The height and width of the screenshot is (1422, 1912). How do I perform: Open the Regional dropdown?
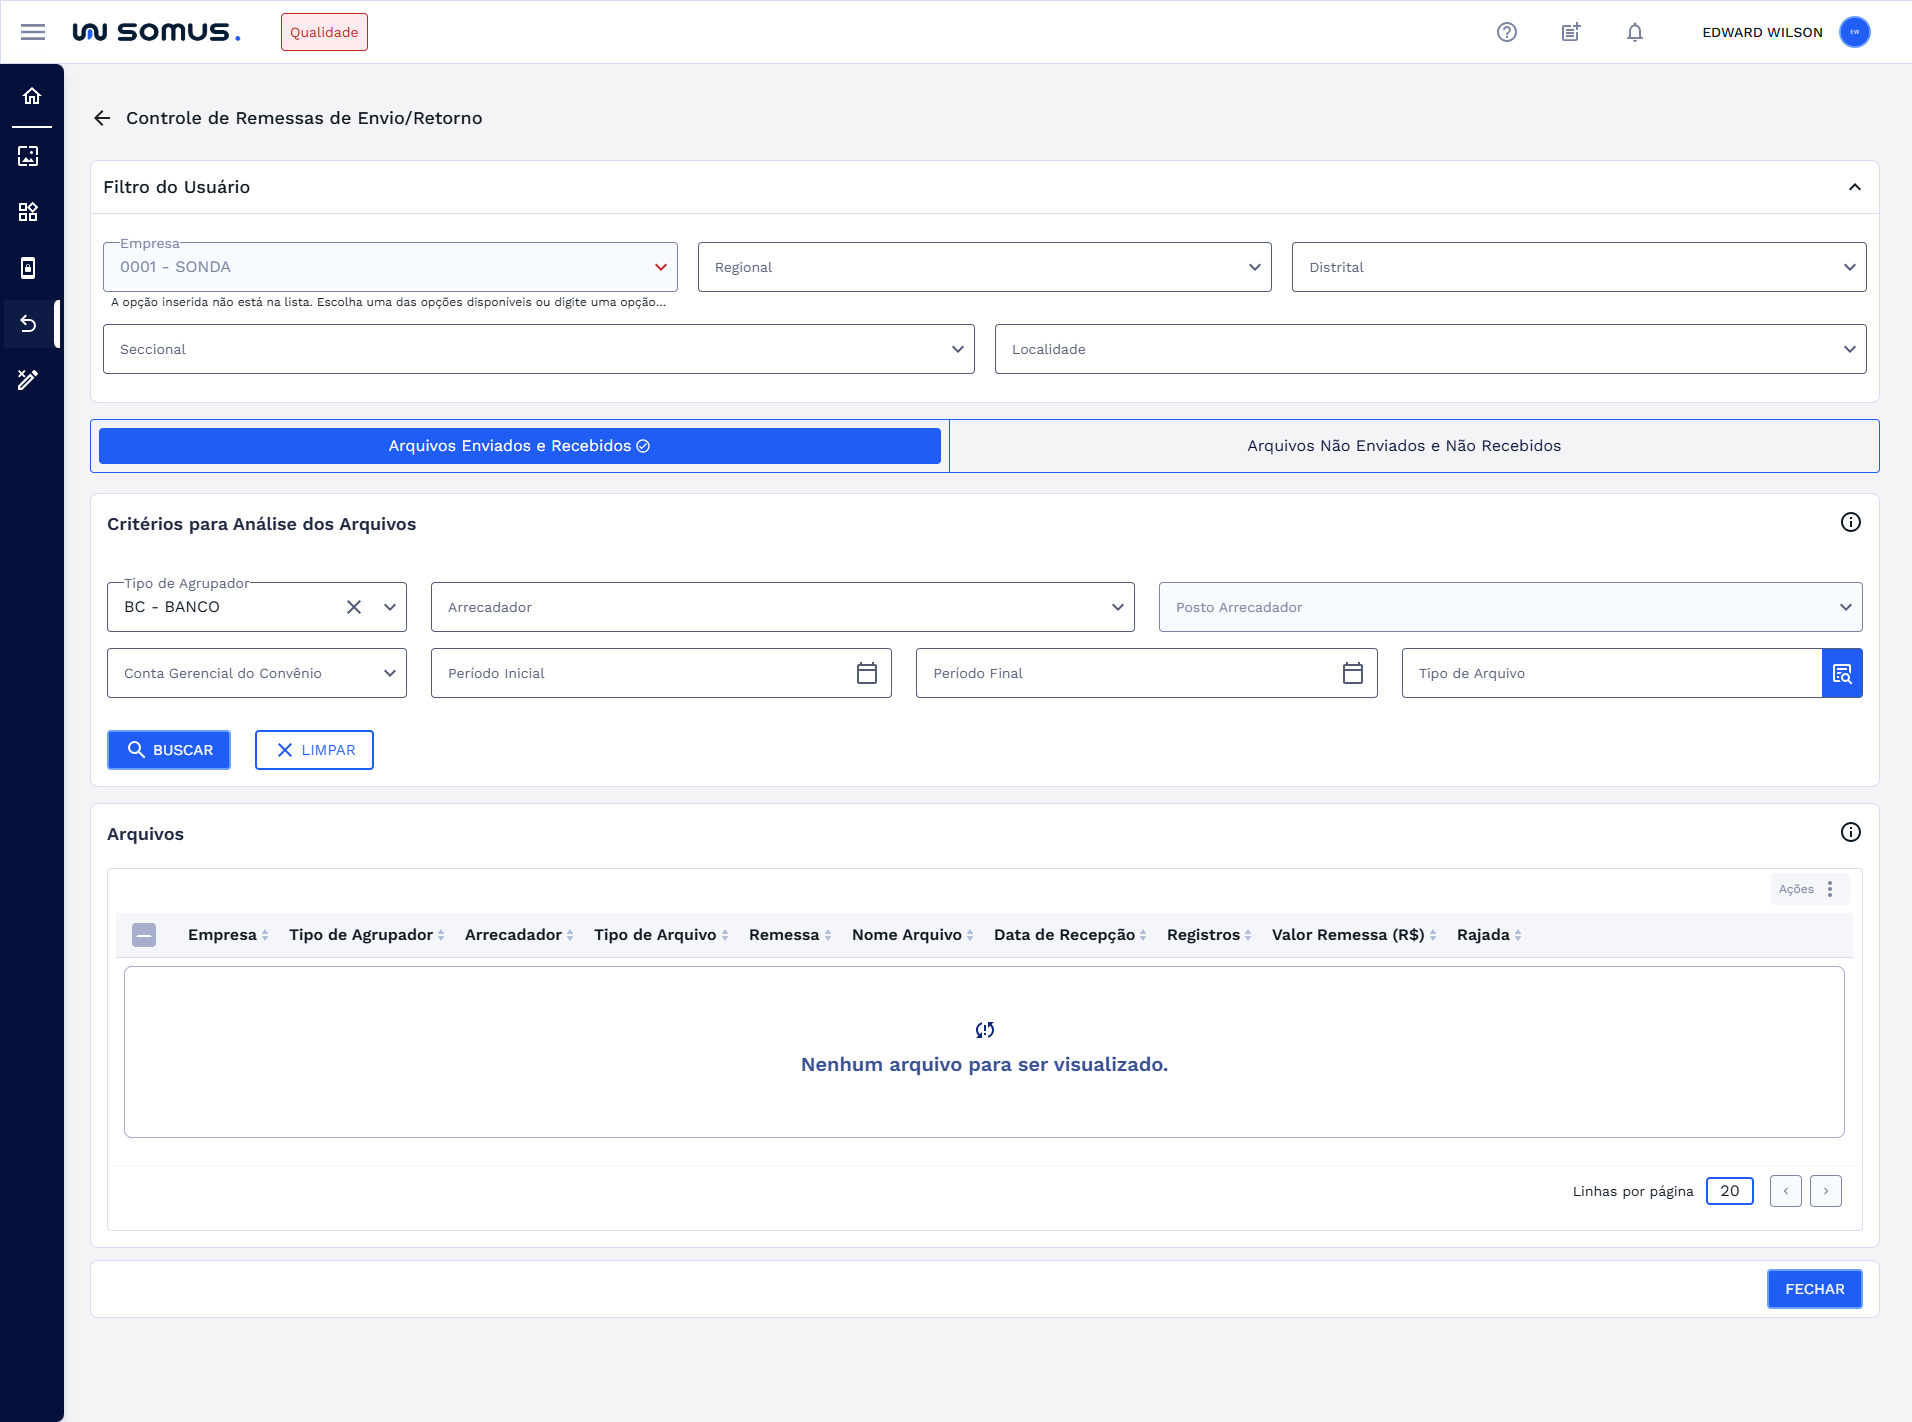coord(1254,267)
